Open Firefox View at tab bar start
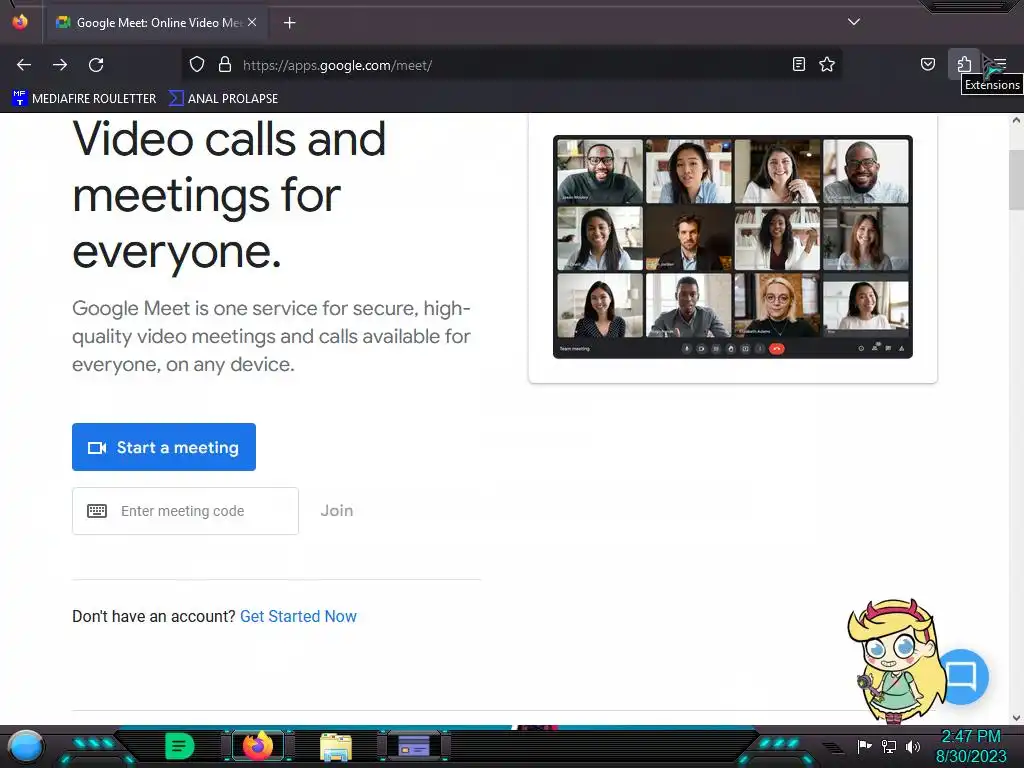 pyautogui.click(x=20, y=22)
